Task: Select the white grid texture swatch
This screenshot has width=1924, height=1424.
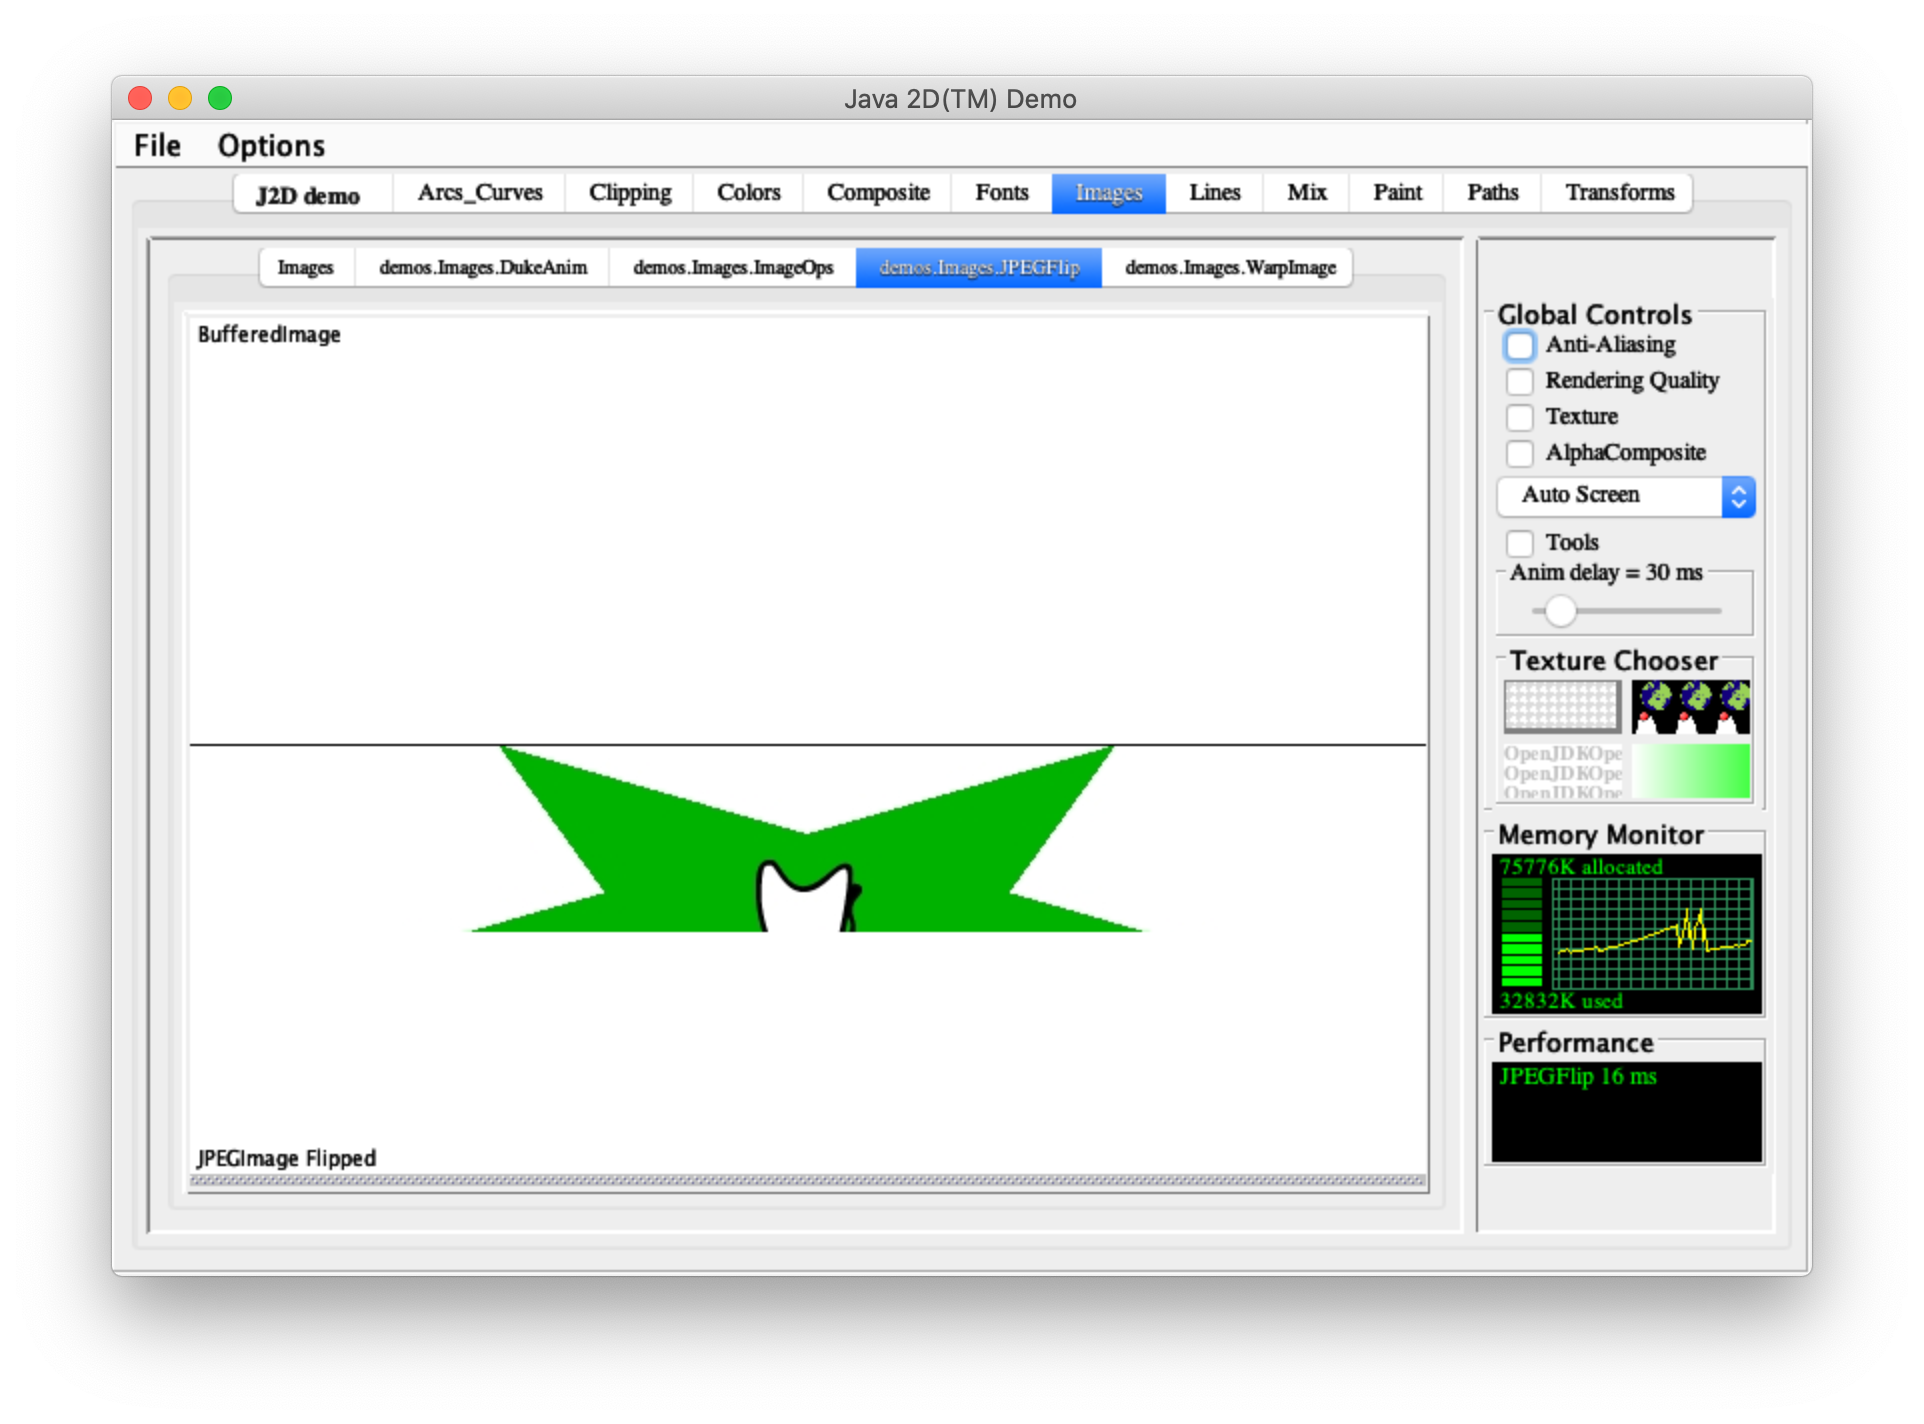Action: click(x=1561, y=706)
